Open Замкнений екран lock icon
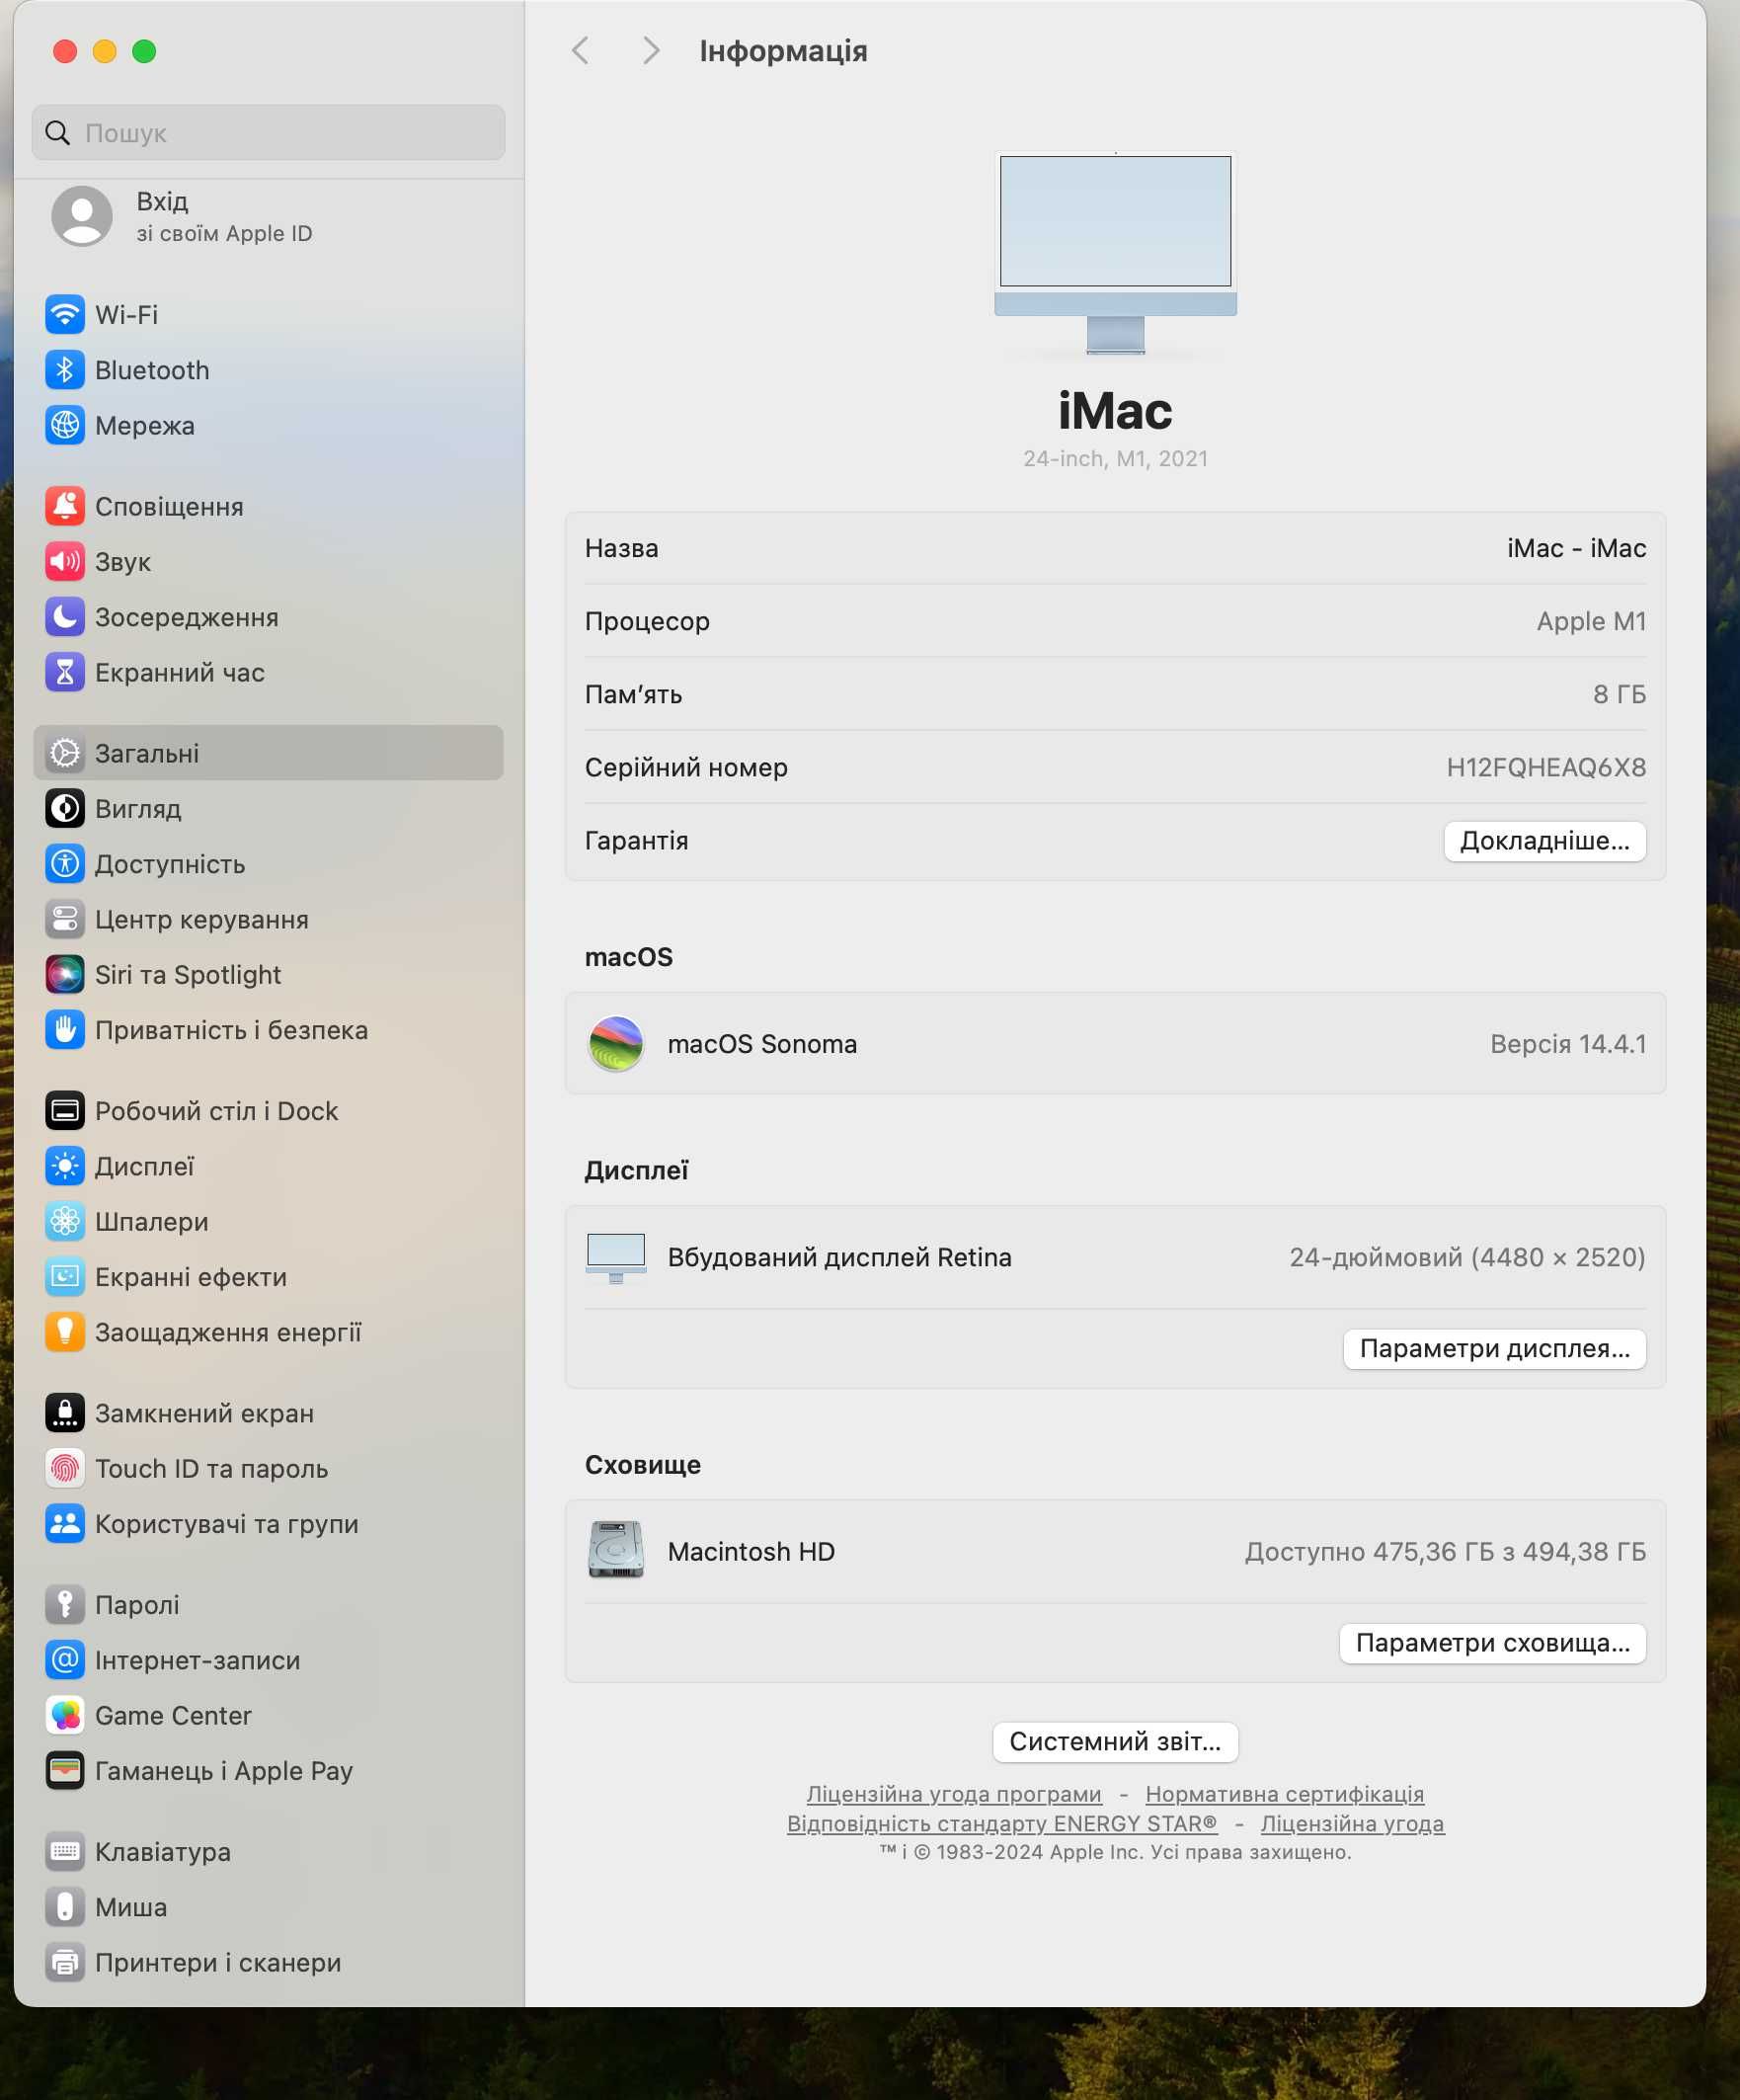1740x2100 pixels. (x=65, y=1413)
